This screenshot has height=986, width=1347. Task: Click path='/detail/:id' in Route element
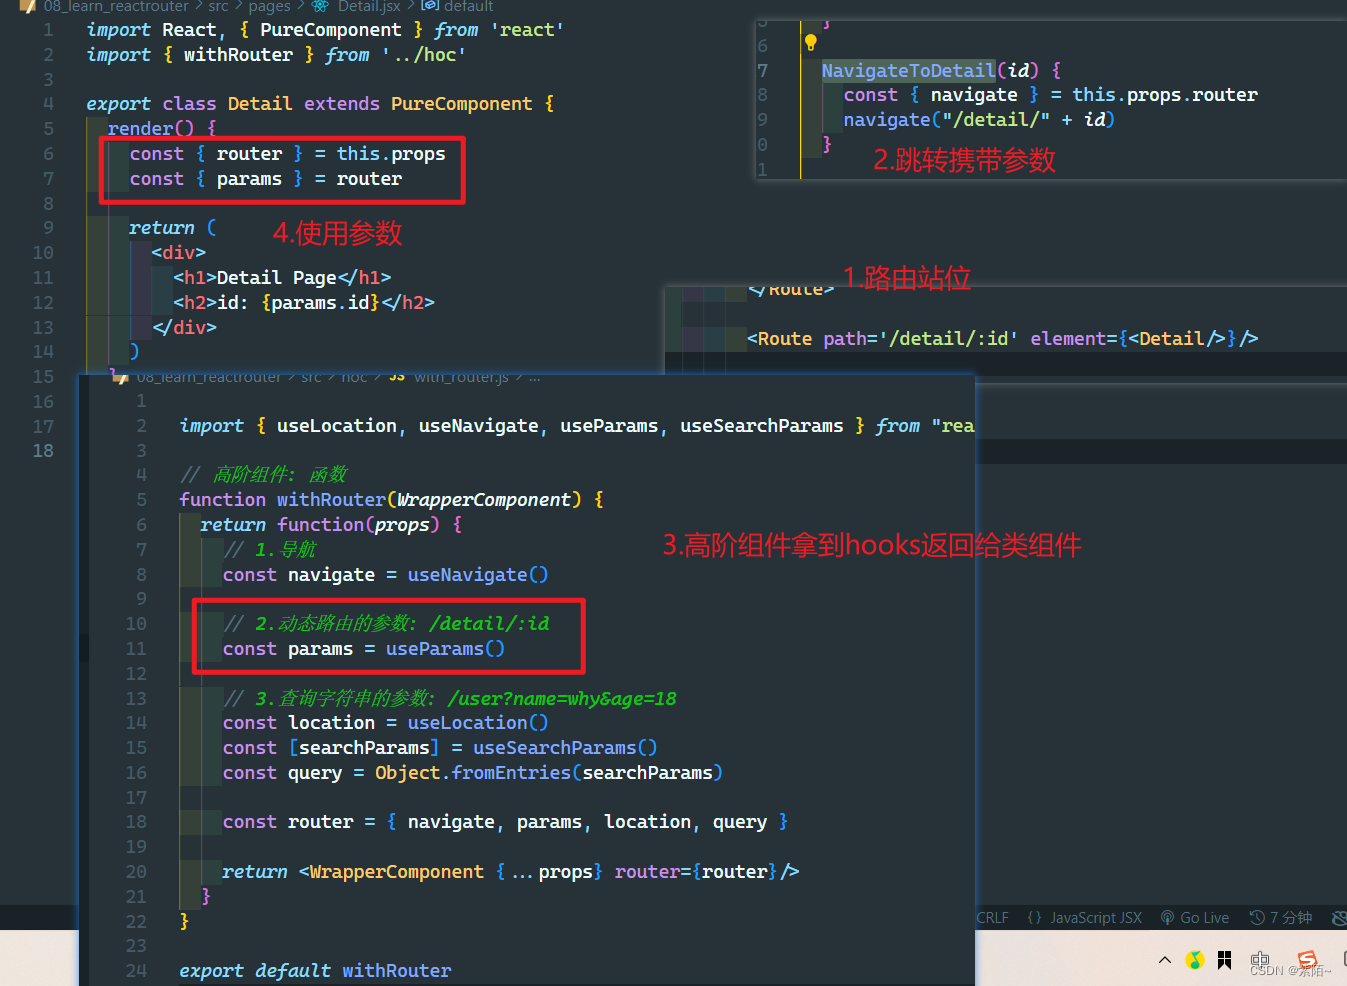coord(920,339)
